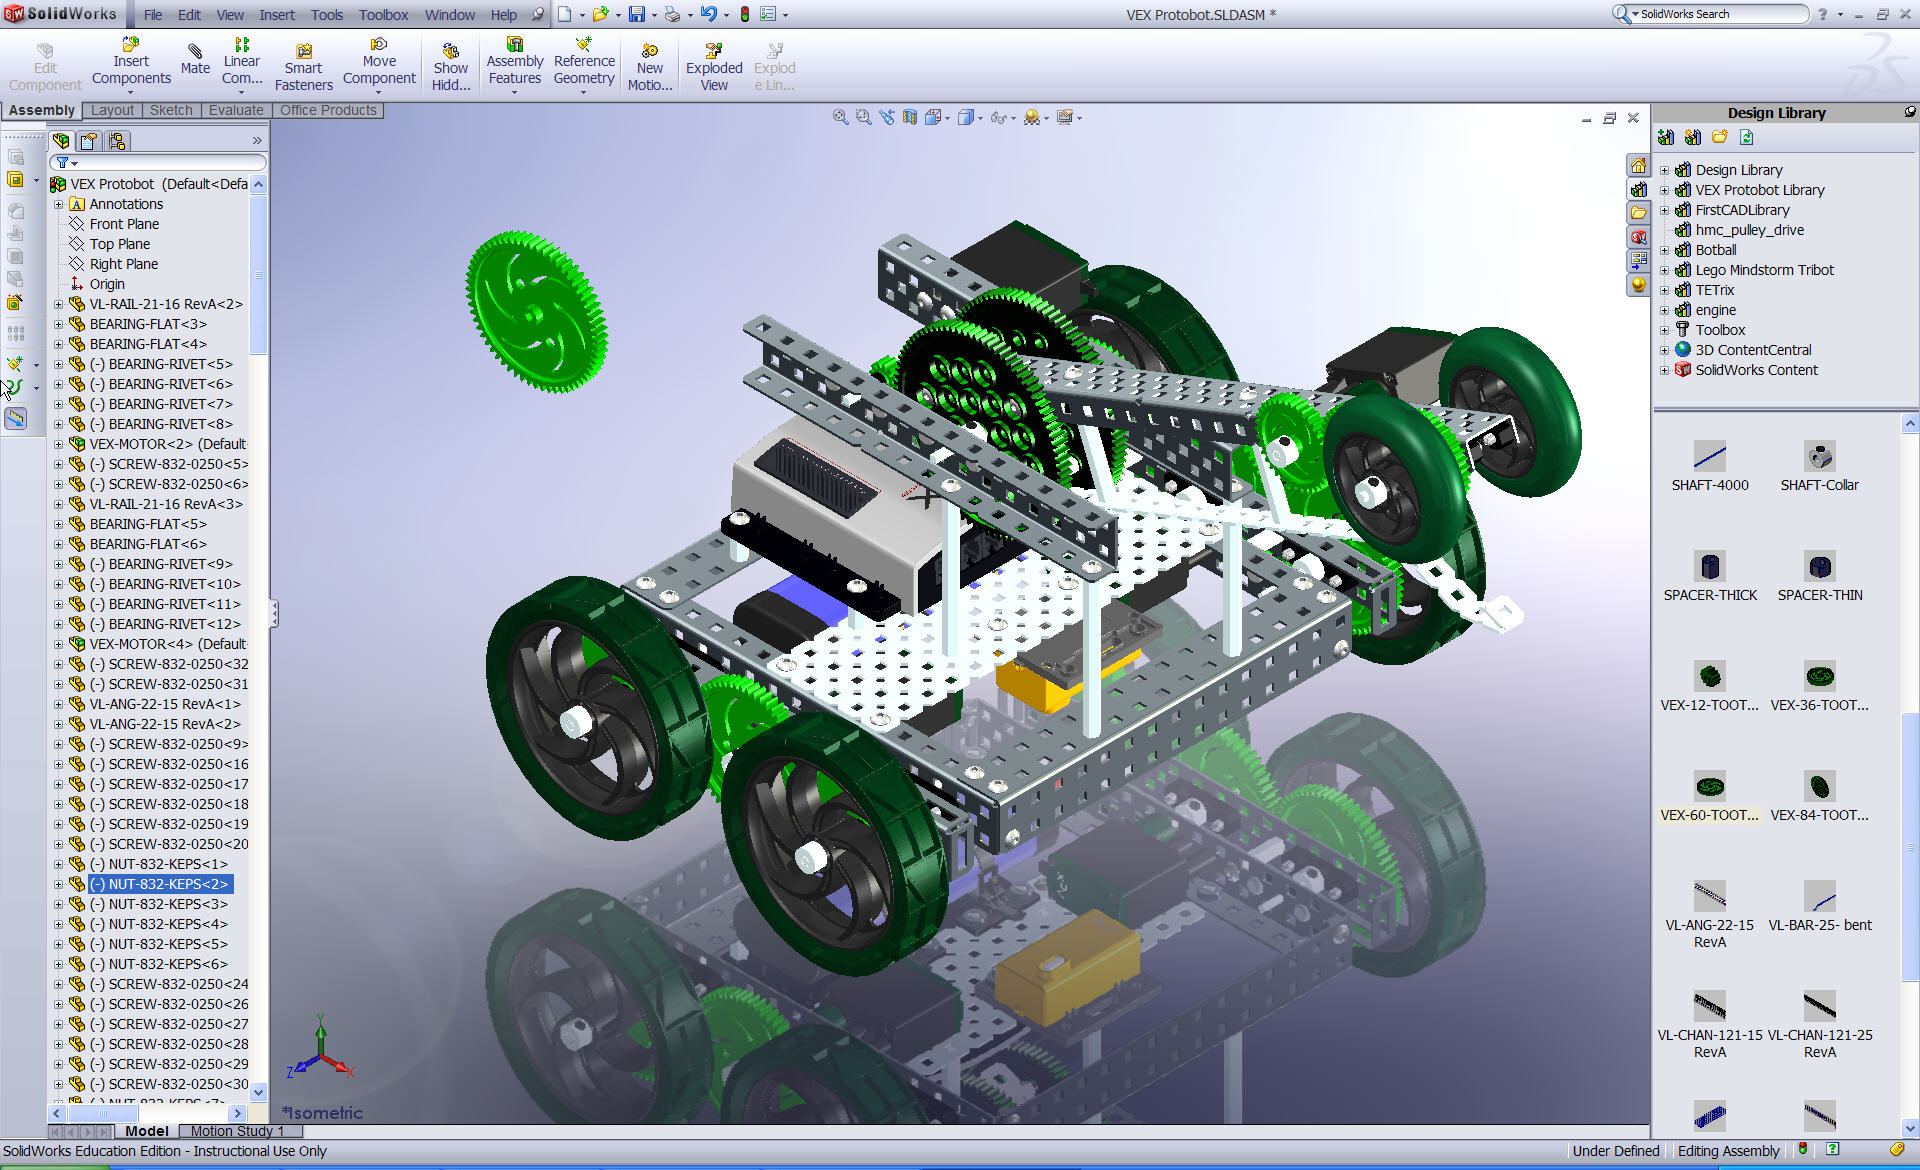Switch to the PropertyManager tab icon
1920x1170 pixels.
89,141
